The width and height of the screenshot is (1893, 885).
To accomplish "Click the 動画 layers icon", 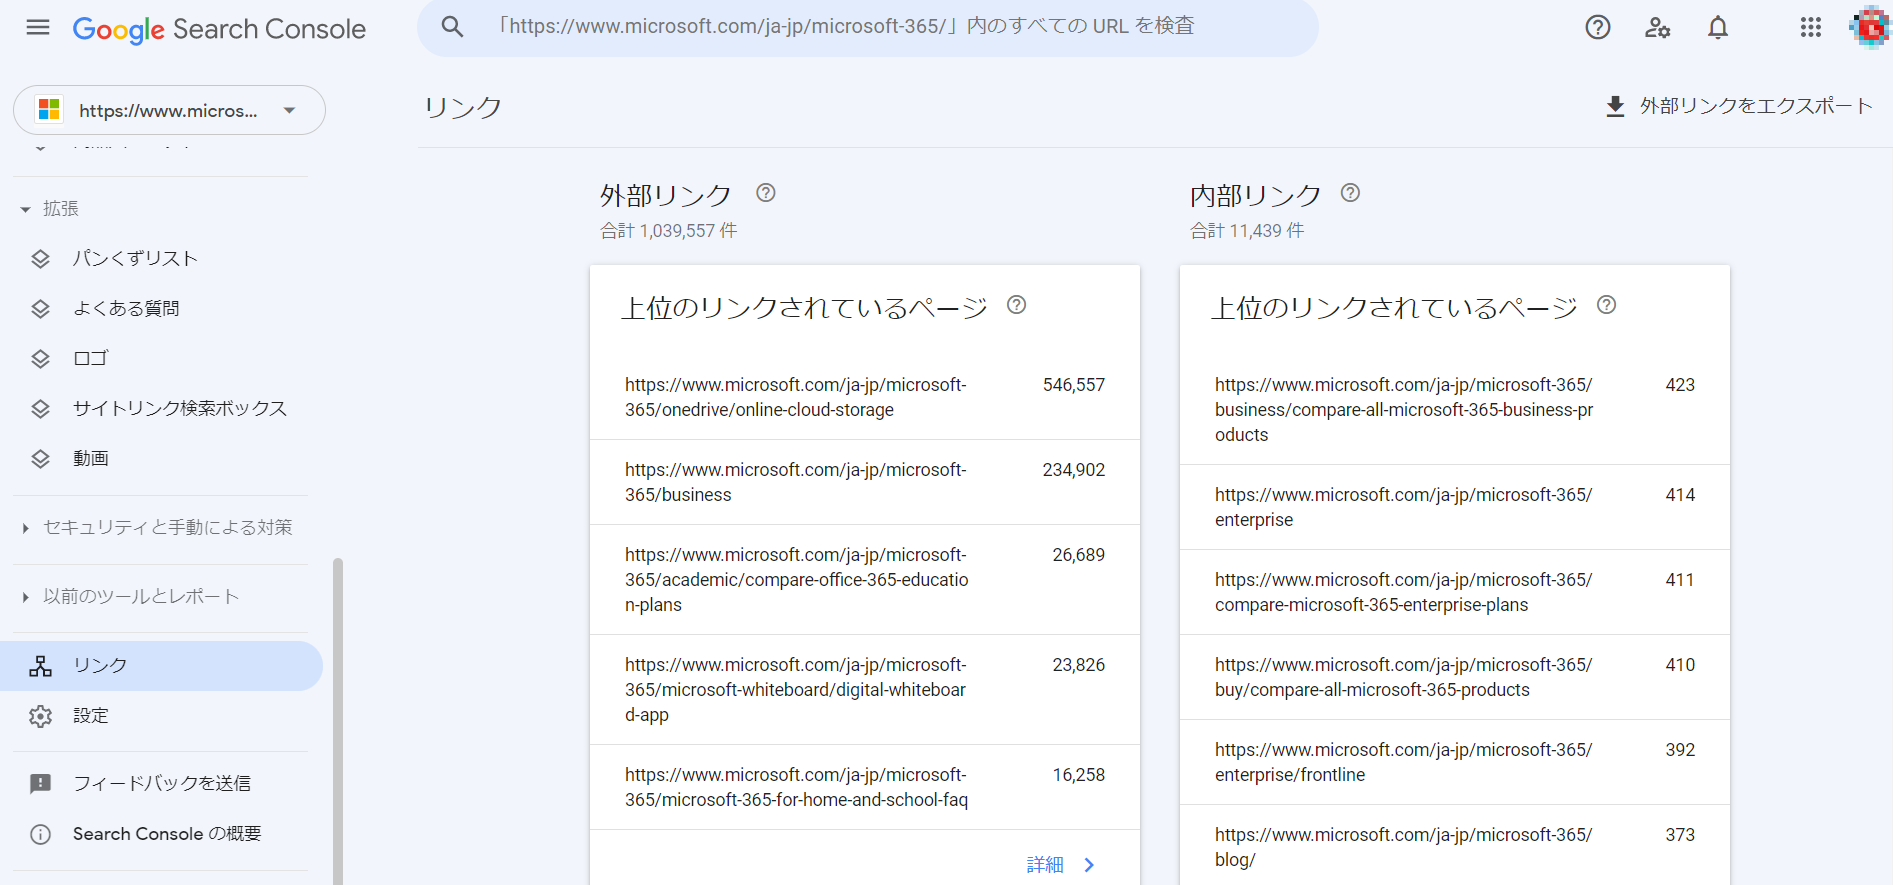I will click(x=40, y=459).
